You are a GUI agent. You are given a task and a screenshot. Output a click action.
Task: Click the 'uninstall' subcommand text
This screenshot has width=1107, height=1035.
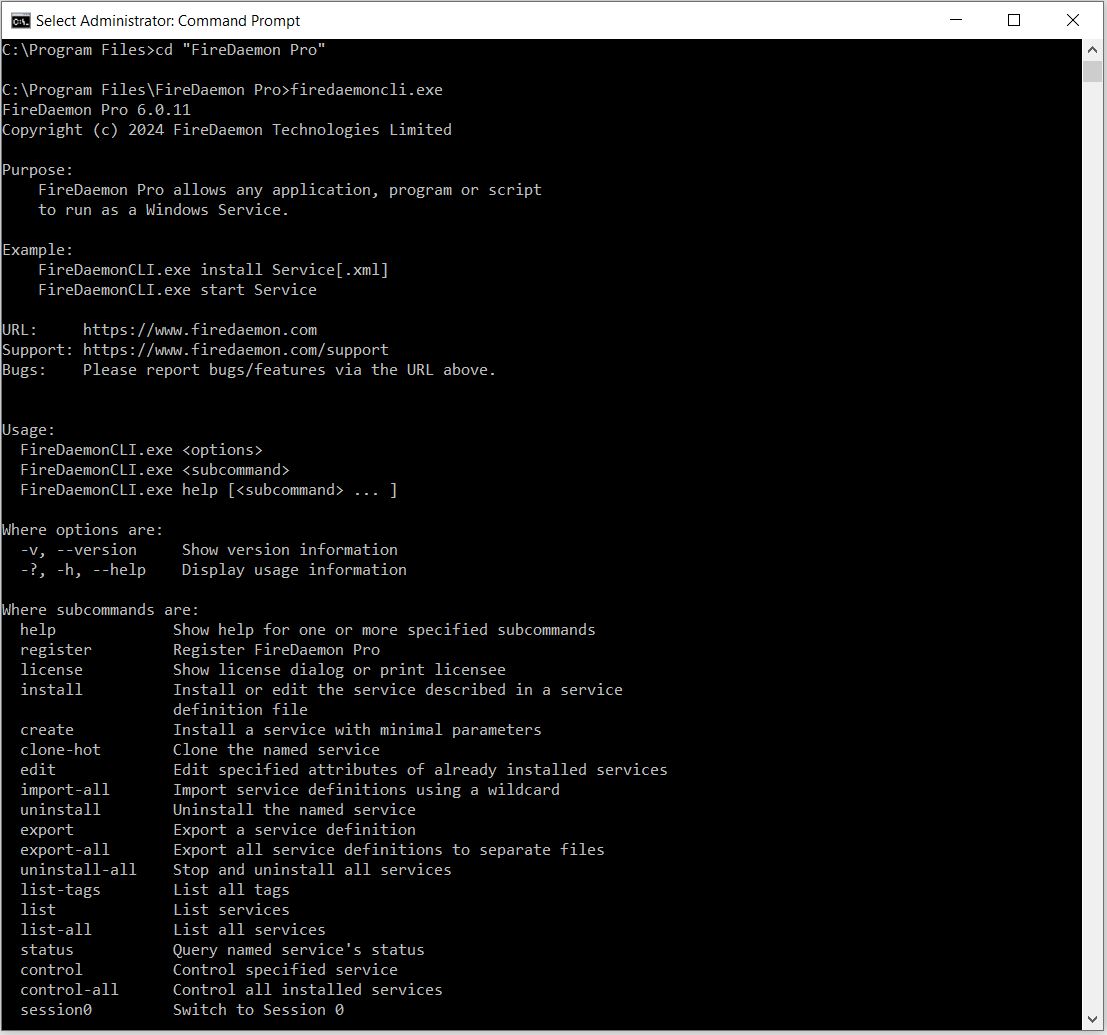[x=60, y=810]
